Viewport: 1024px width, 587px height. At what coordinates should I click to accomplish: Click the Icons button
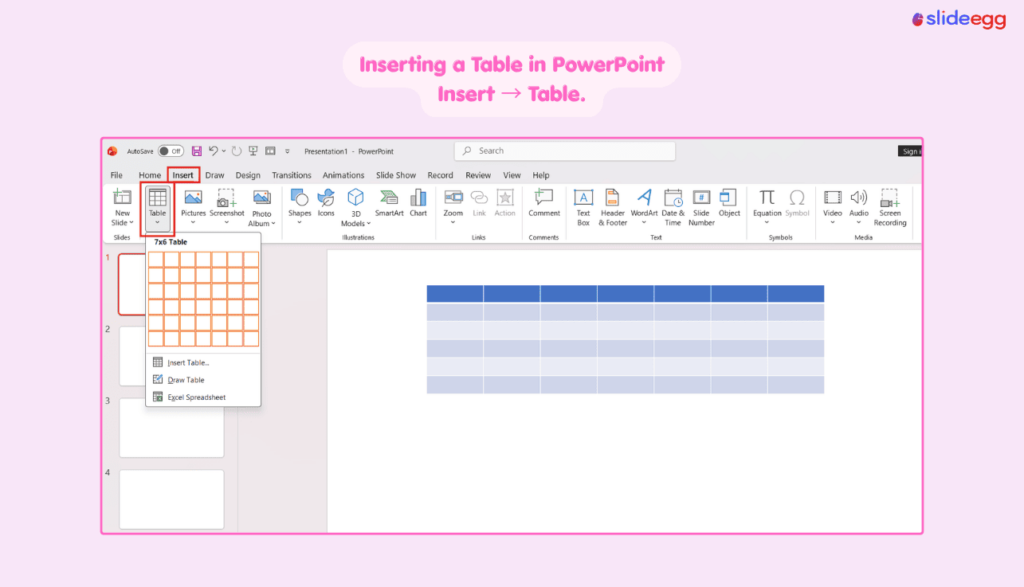(326, 203)
